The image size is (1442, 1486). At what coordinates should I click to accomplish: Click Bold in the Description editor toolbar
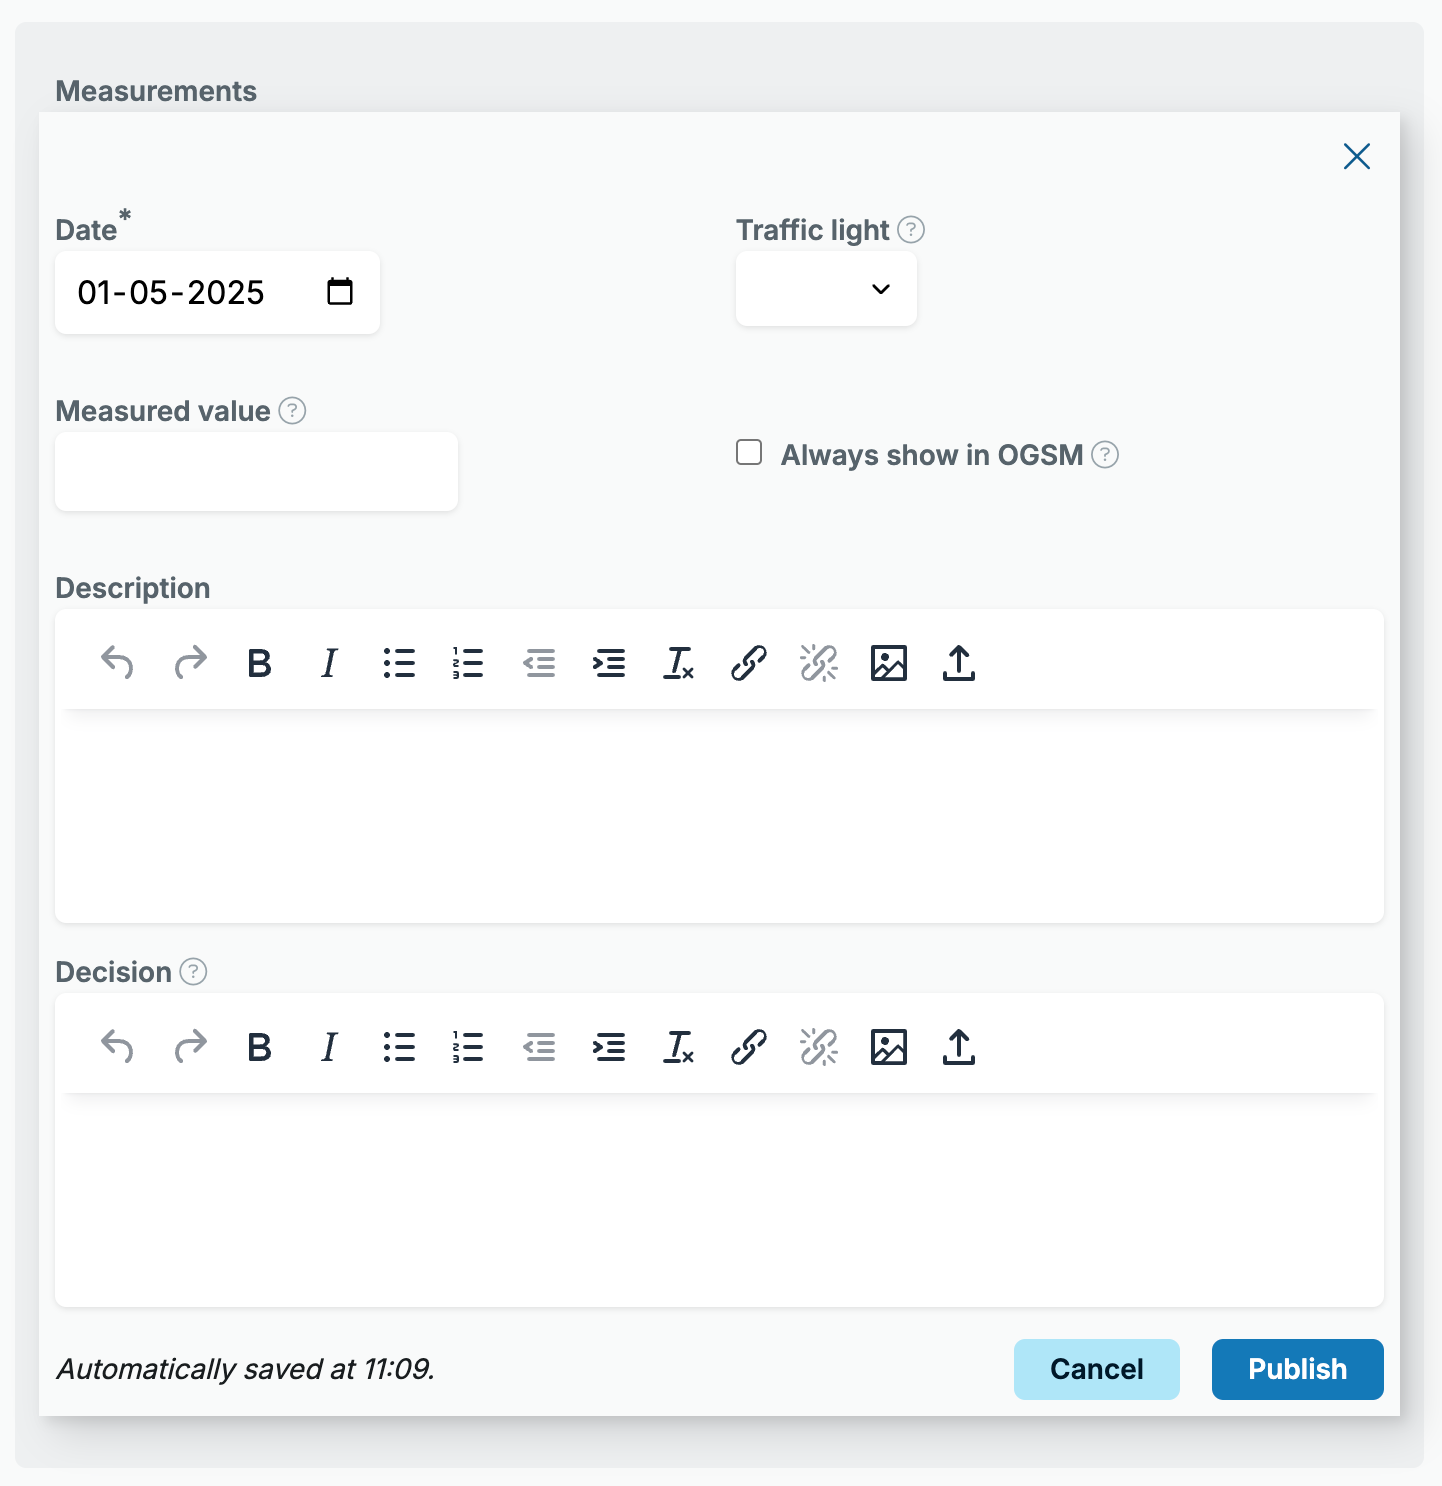[x=259, y=663]
